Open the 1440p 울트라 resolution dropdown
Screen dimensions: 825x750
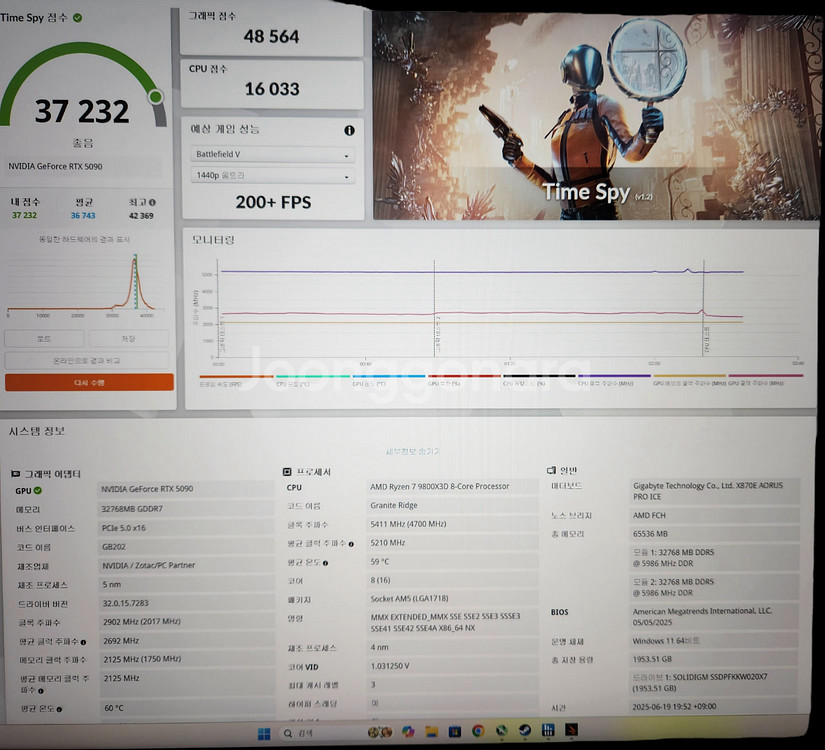(273, 175)
